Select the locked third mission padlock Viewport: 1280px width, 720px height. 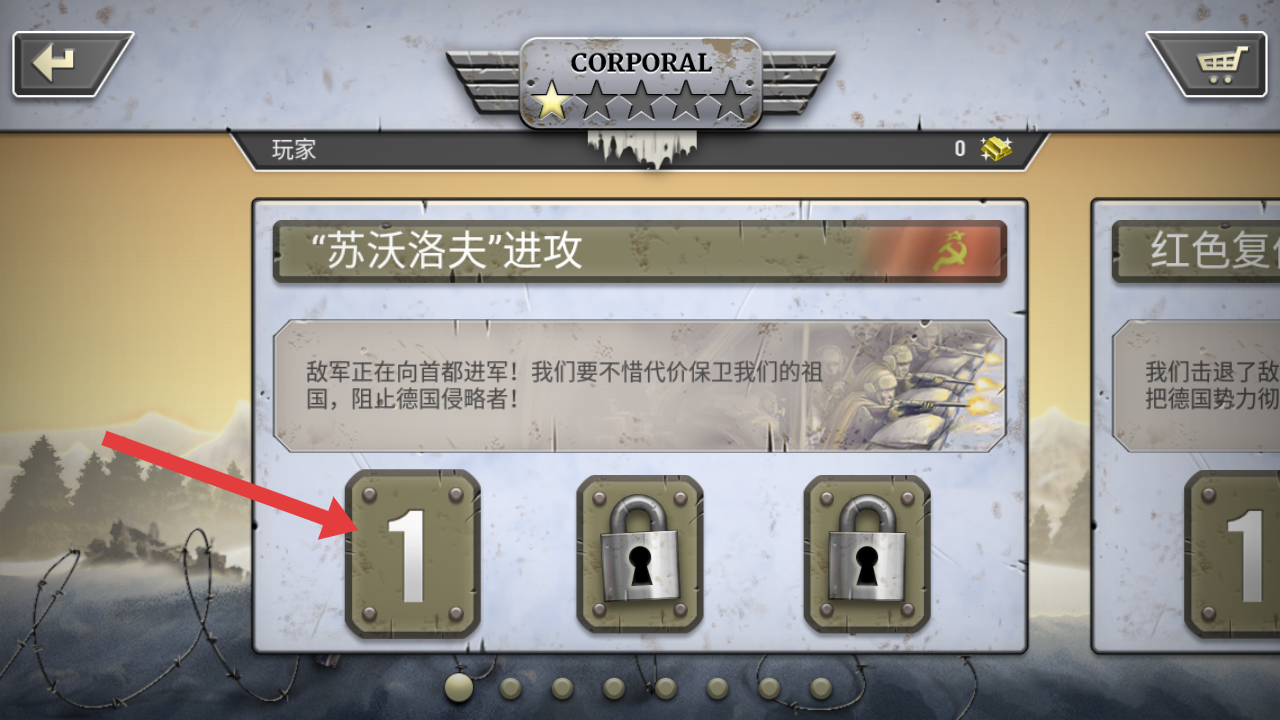point(867,553)
